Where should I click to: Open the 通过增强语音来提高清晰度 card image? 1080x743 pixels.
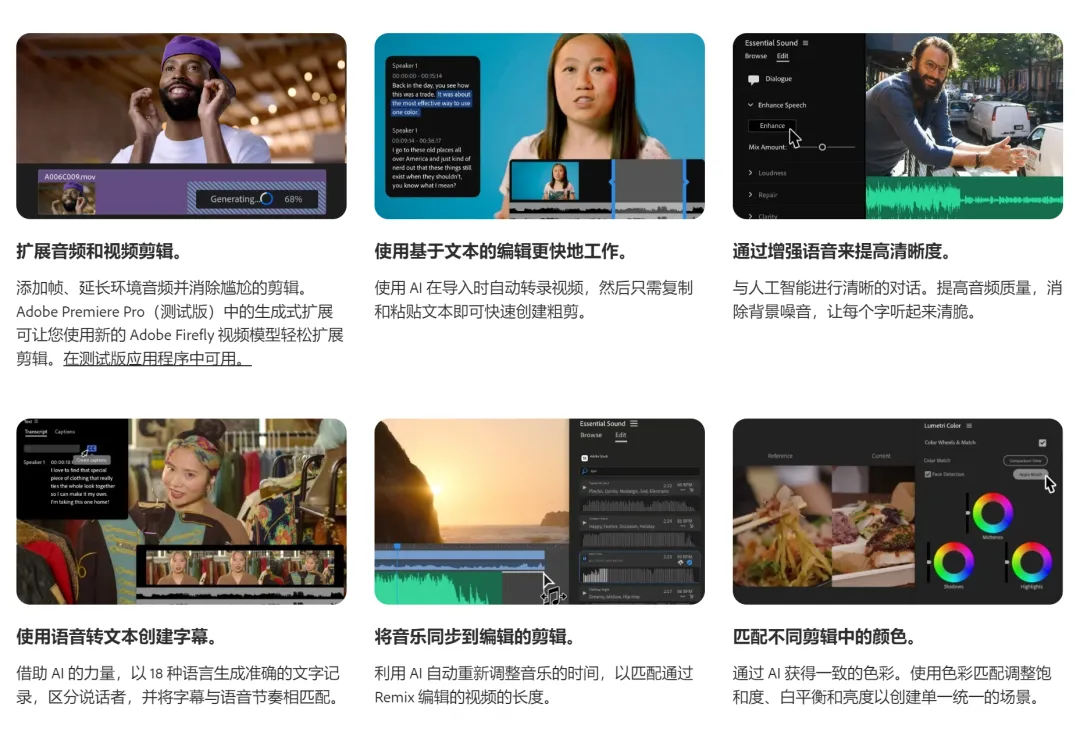pos(897,126)
